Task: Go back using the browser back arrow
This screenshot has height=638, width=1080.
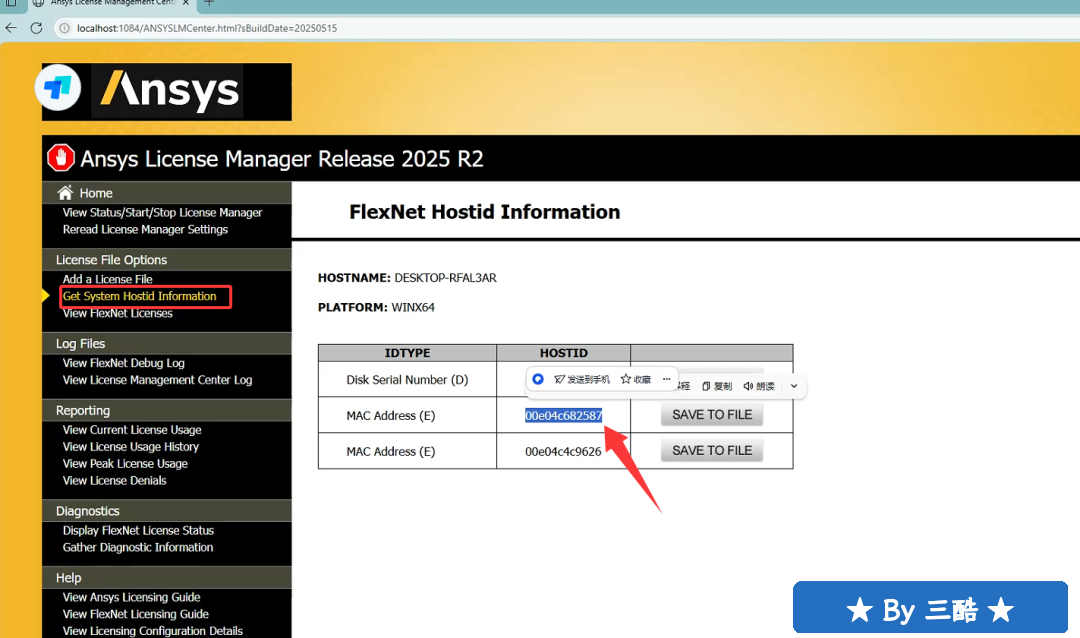Action: point(11,28)
